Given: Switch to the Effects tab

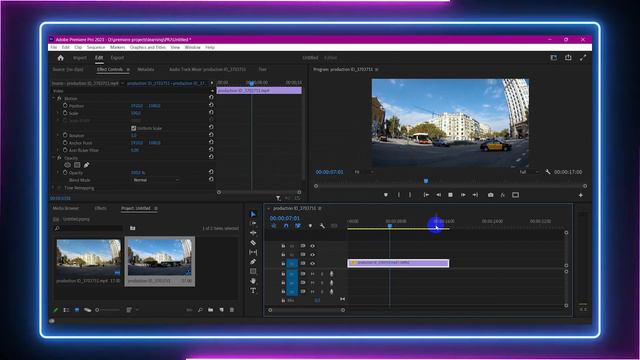Looking at the screenshot, I should coord(100,208).
